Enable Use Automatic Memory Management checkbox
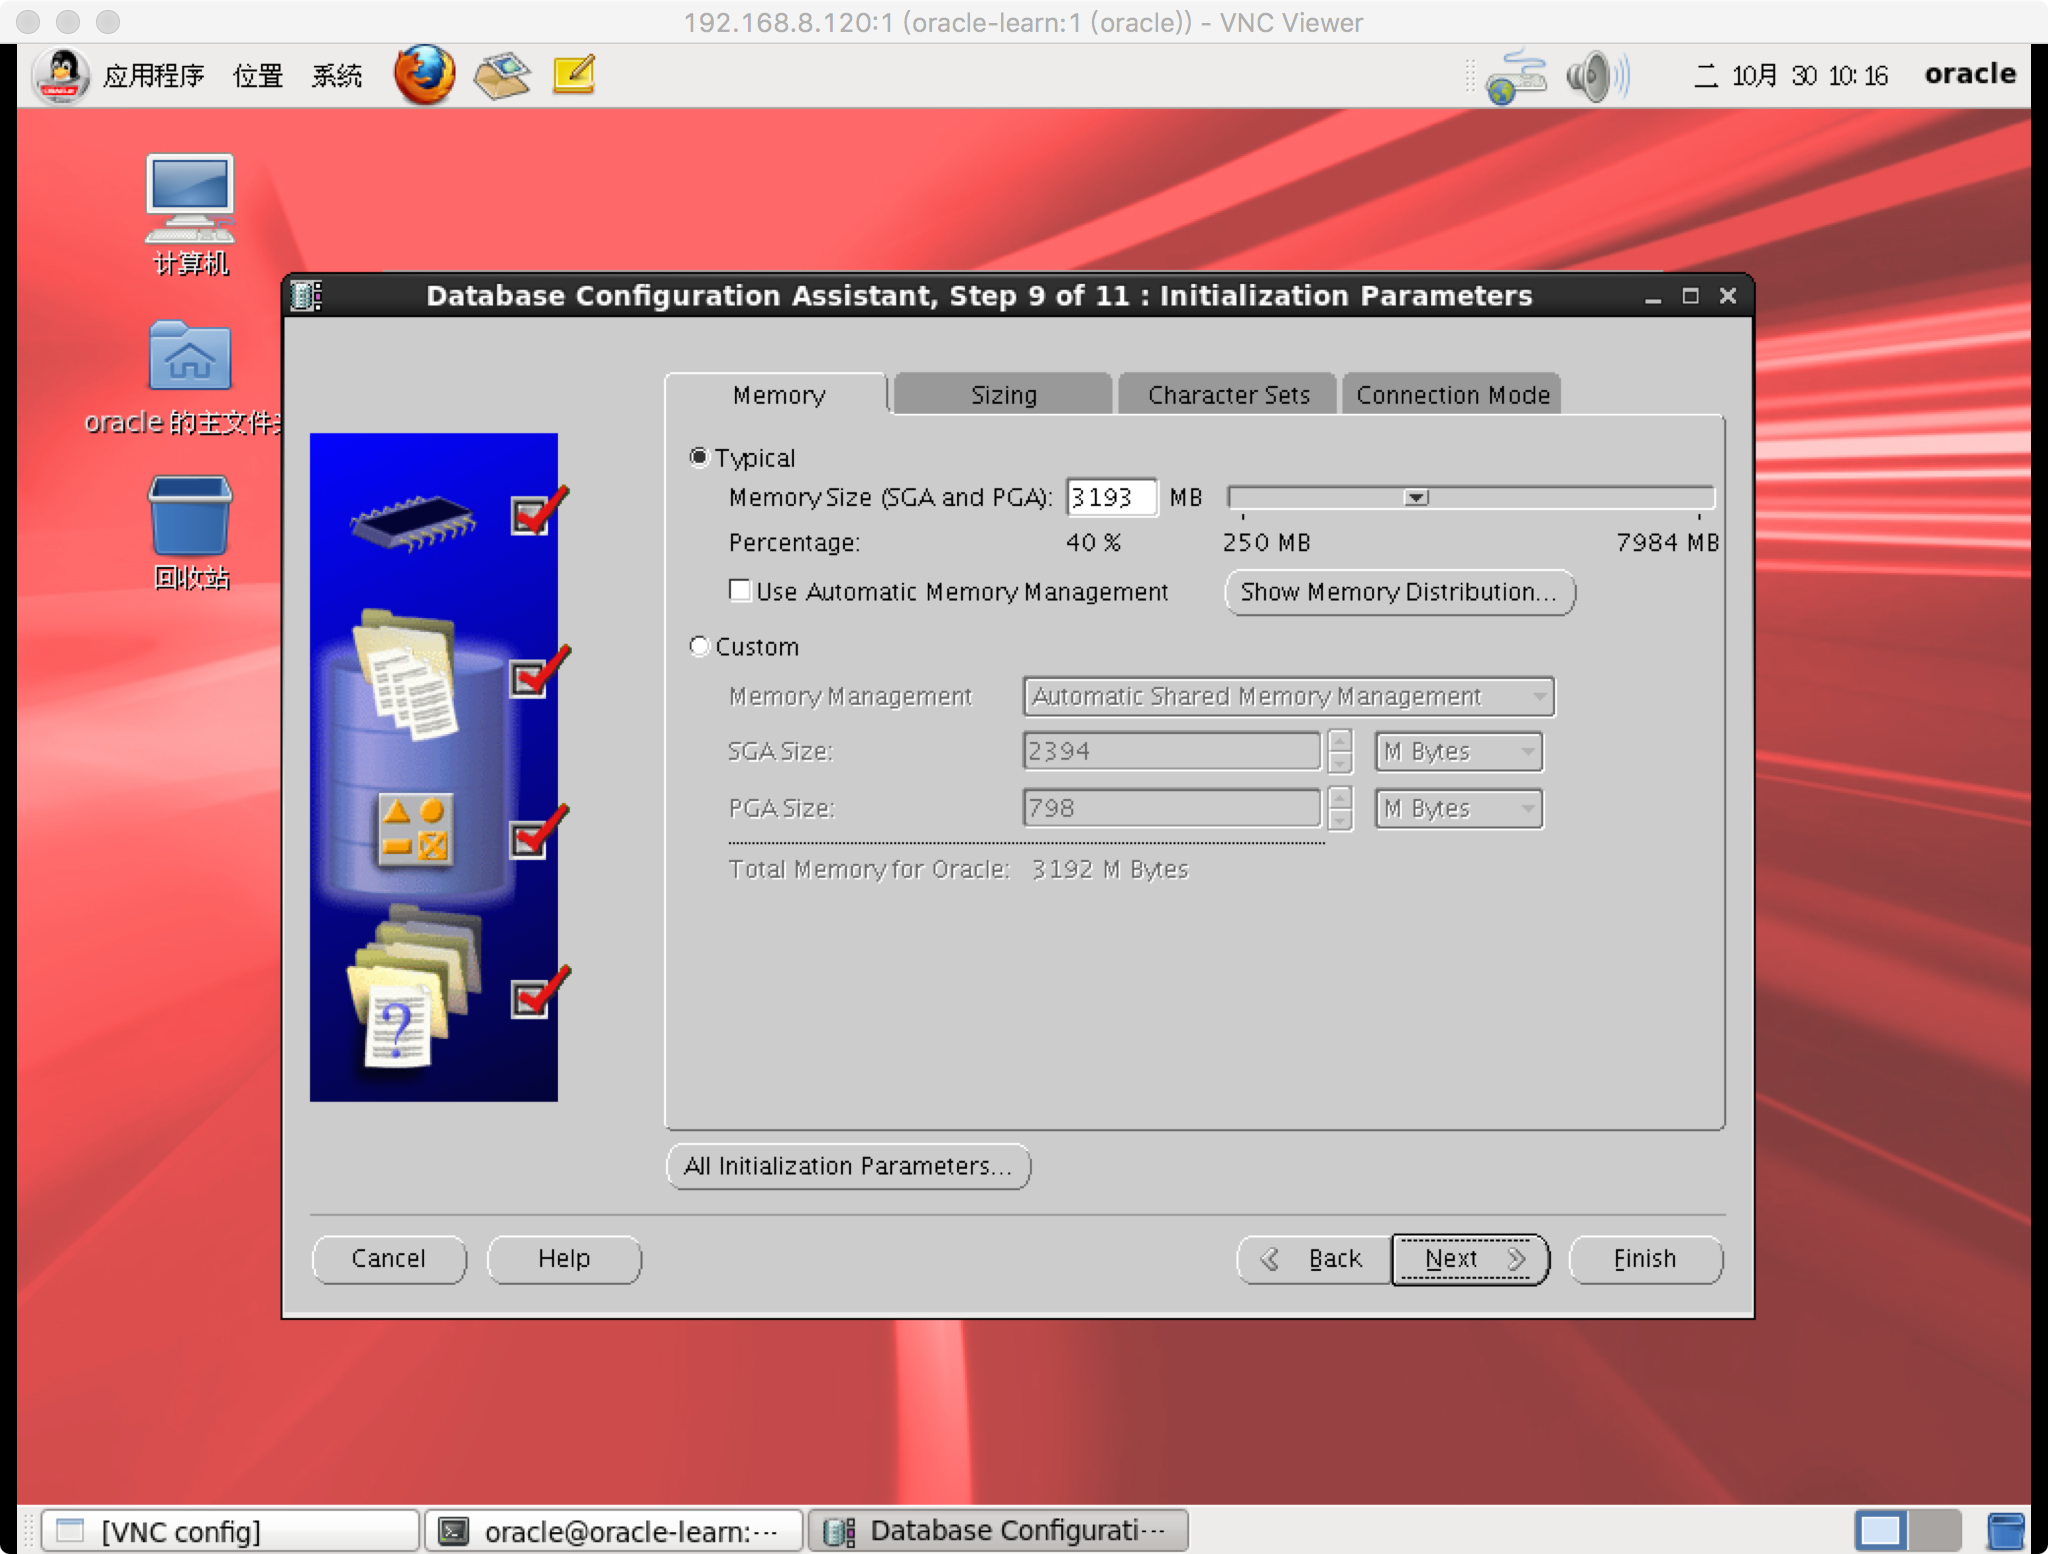Image resolution: width=2048 pixels, height=1554 pixels. [740, 591]
